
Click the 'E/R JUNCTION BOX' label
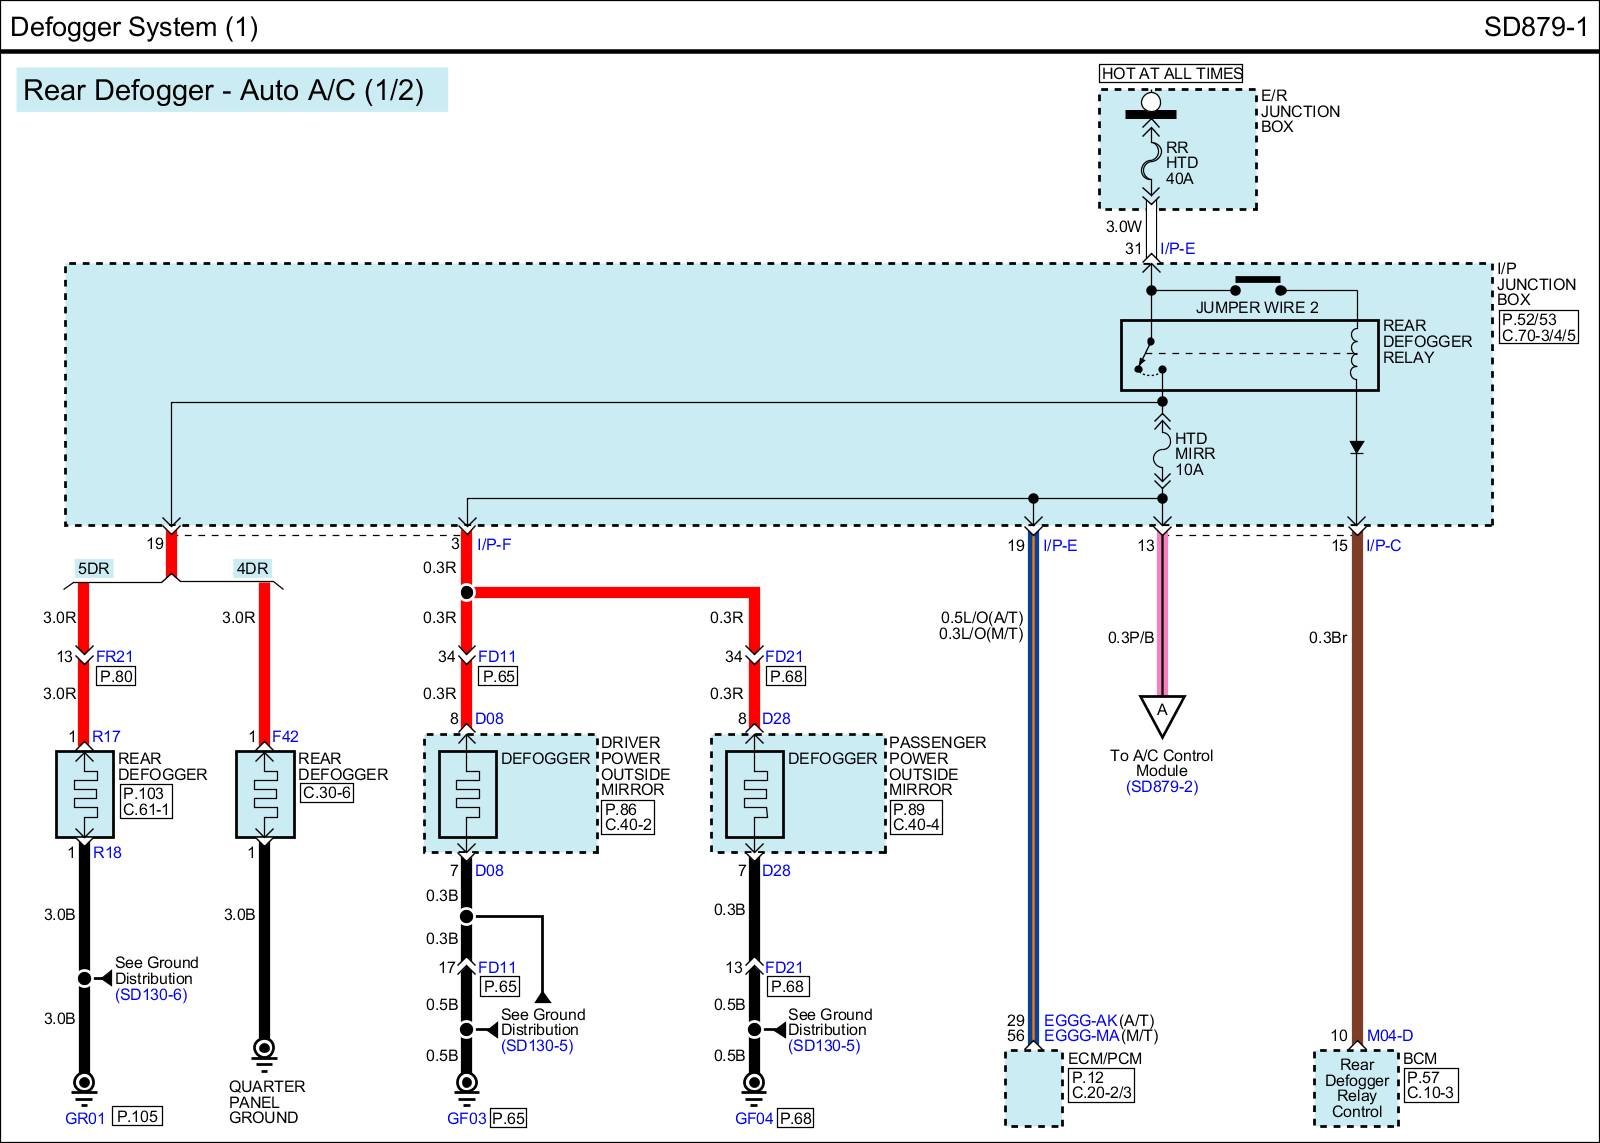pos(1300,111)
